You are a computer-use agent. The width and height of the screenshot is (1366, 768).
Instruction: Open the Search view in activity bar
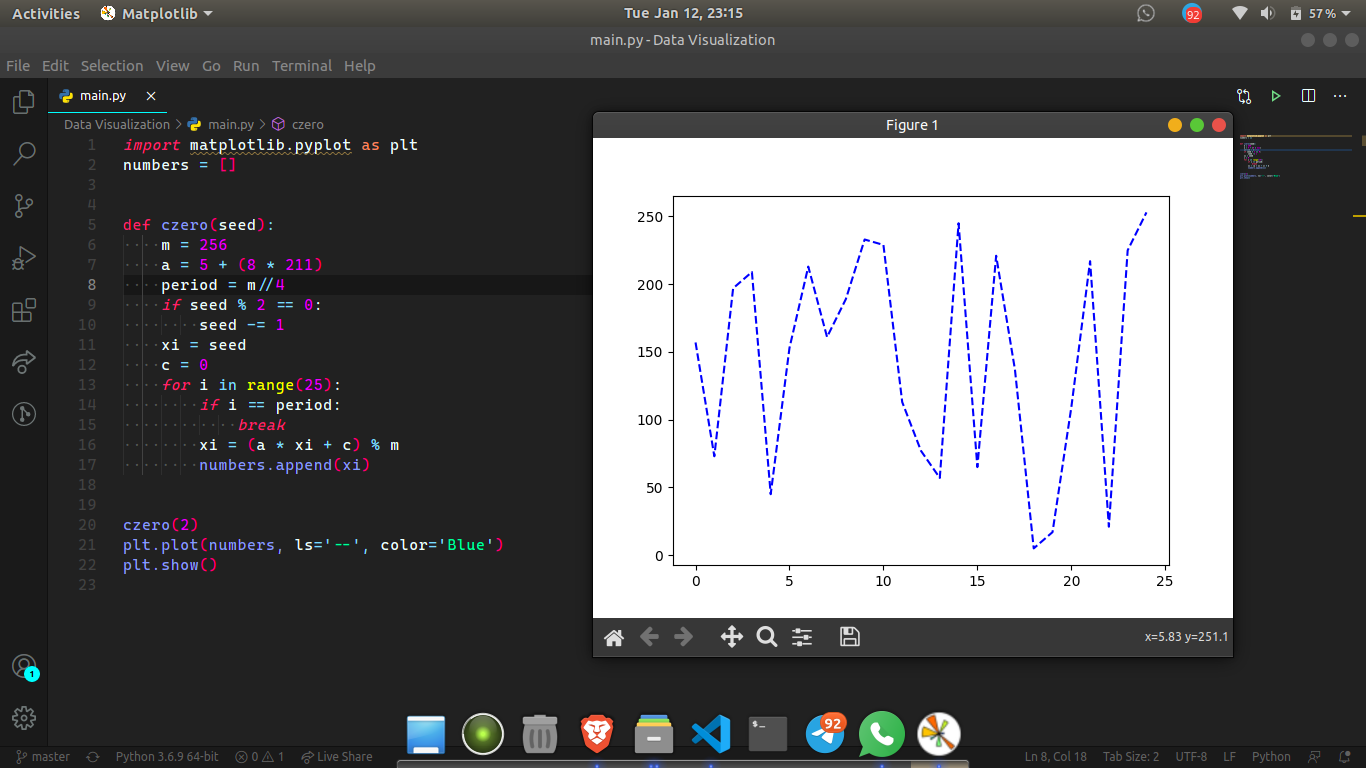(x=24, y=154)
